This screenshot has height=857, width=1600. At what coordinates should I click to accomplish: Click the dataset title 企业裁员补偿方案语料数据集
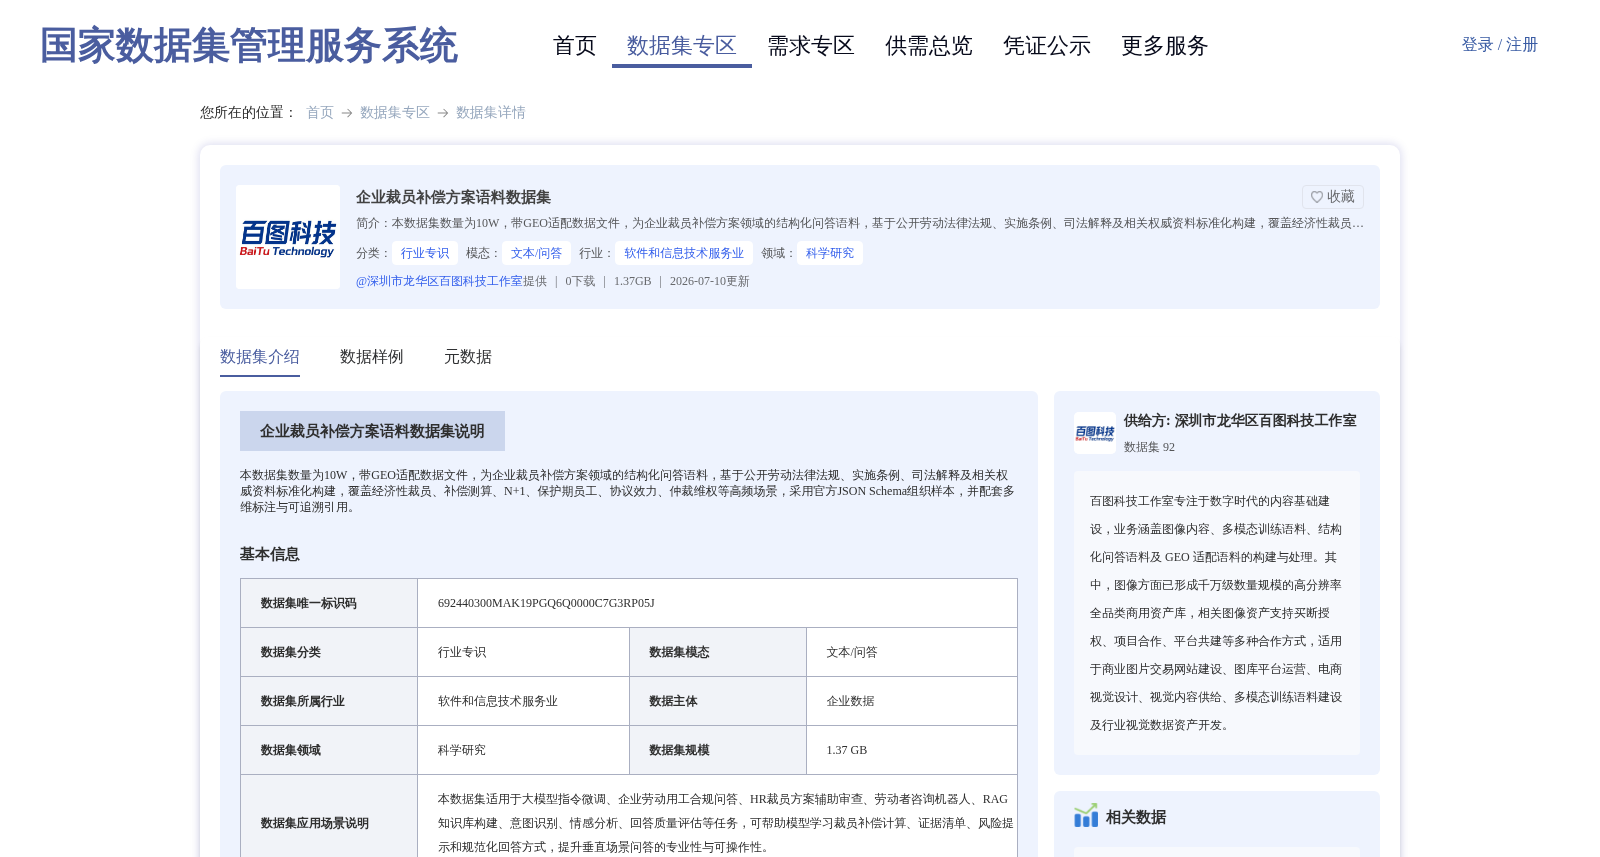pos(454,197)
